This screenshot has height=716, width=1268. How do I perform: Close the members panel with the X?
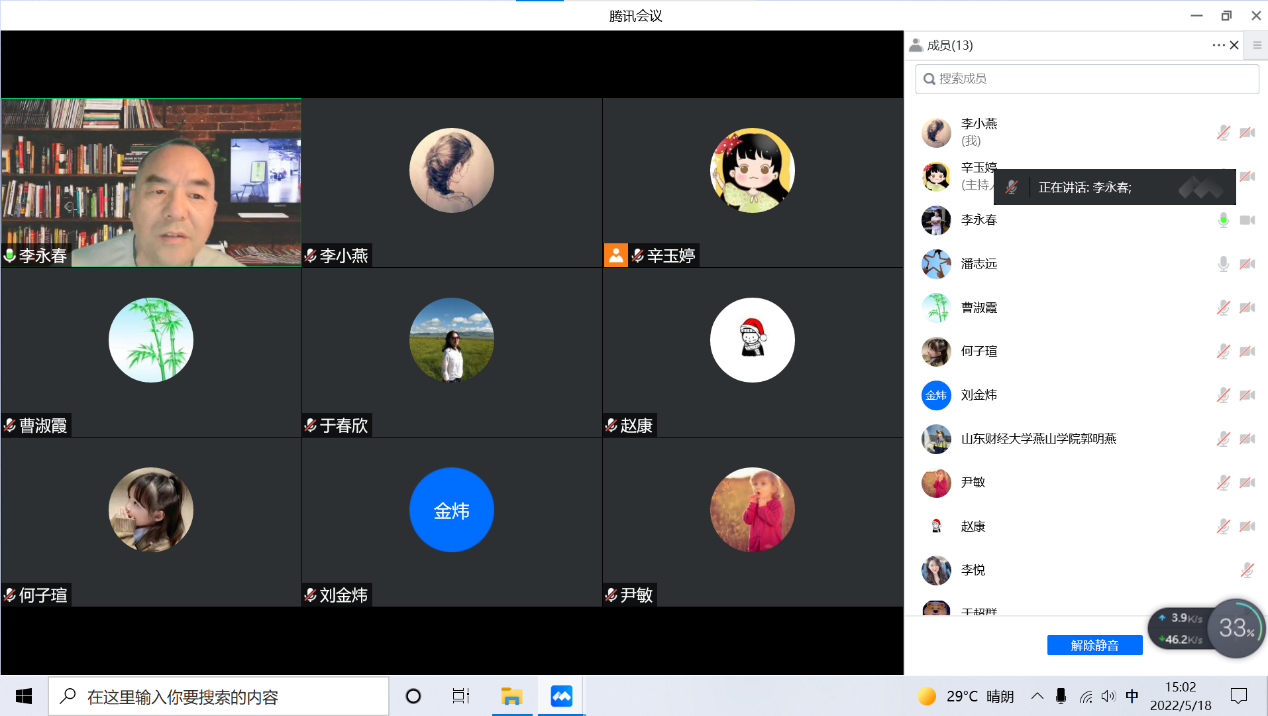pos(1234,45)
